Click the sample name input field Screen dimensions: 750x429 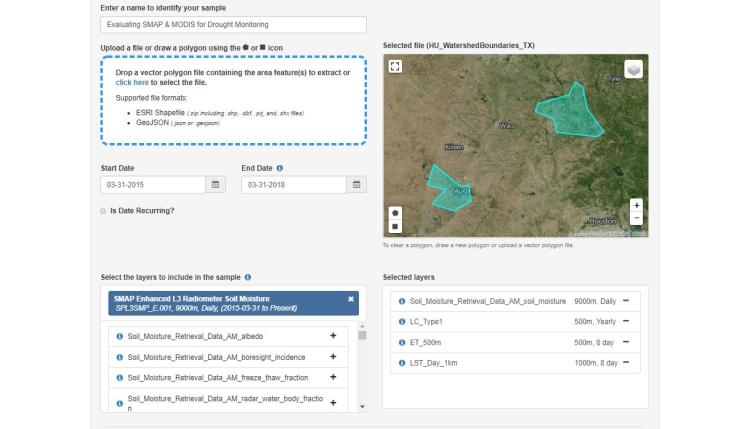pos(233,24)
